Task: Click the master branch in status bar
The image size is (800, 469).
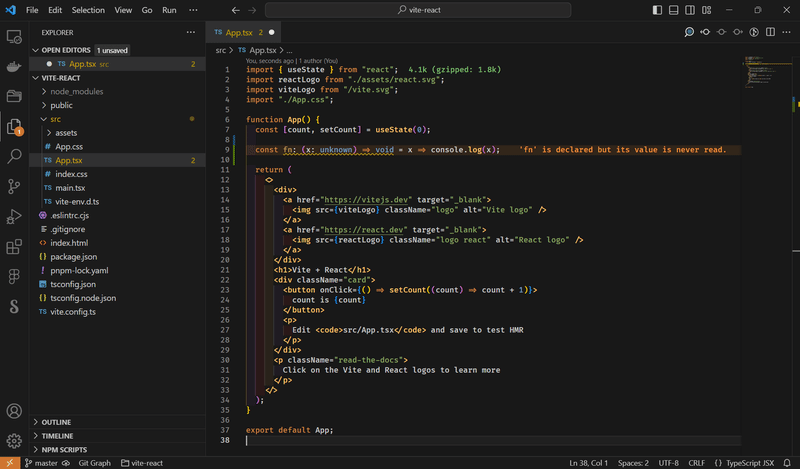Action: (x=41, y=463)
